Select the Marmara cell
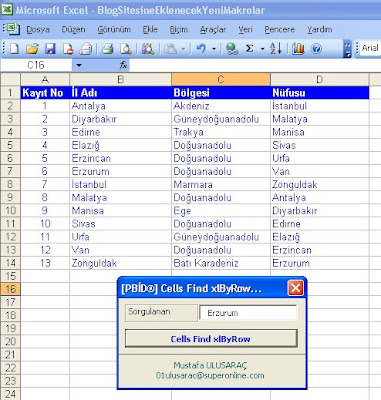 coord(221,184)
